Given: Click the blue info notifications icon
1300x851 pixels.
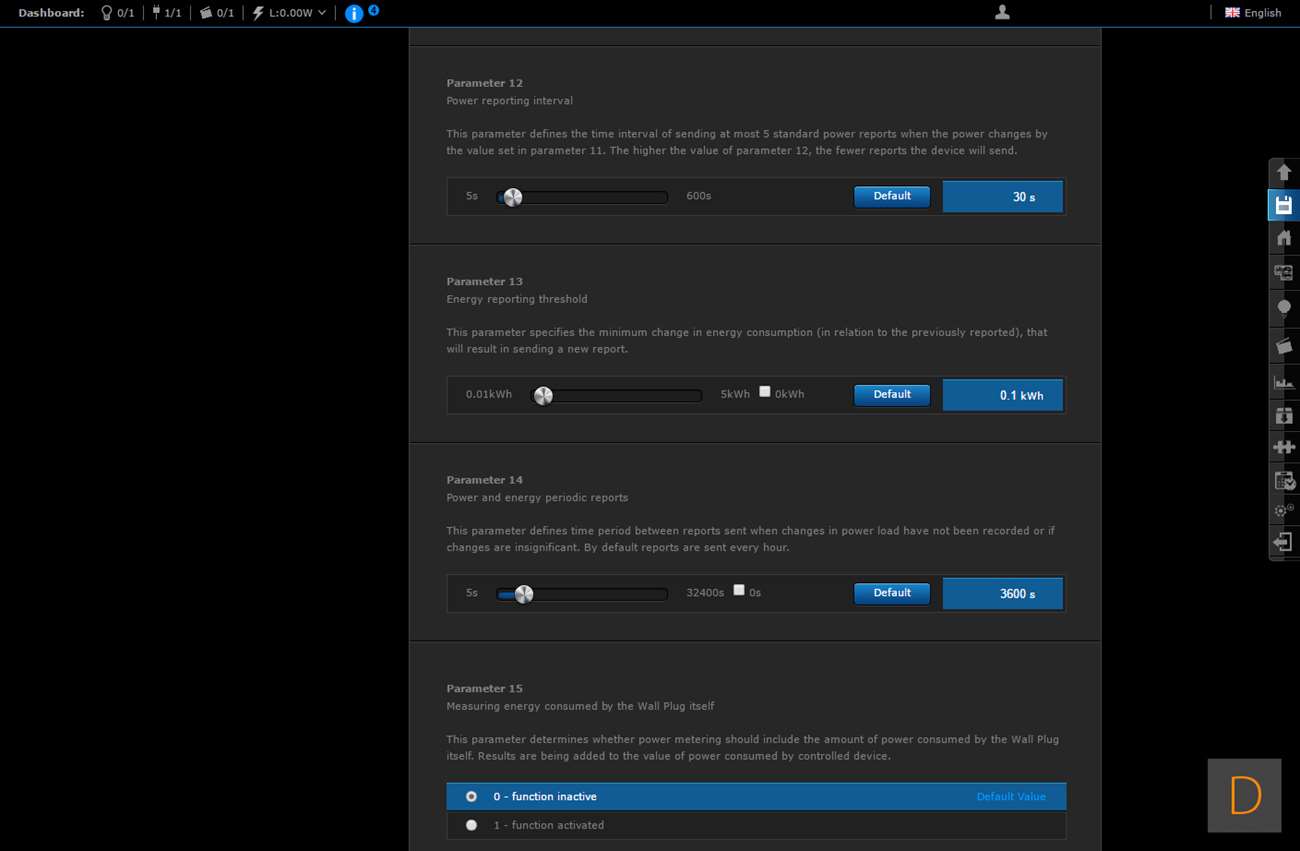Looking at the screenshot, I should [x=353, y=13].
